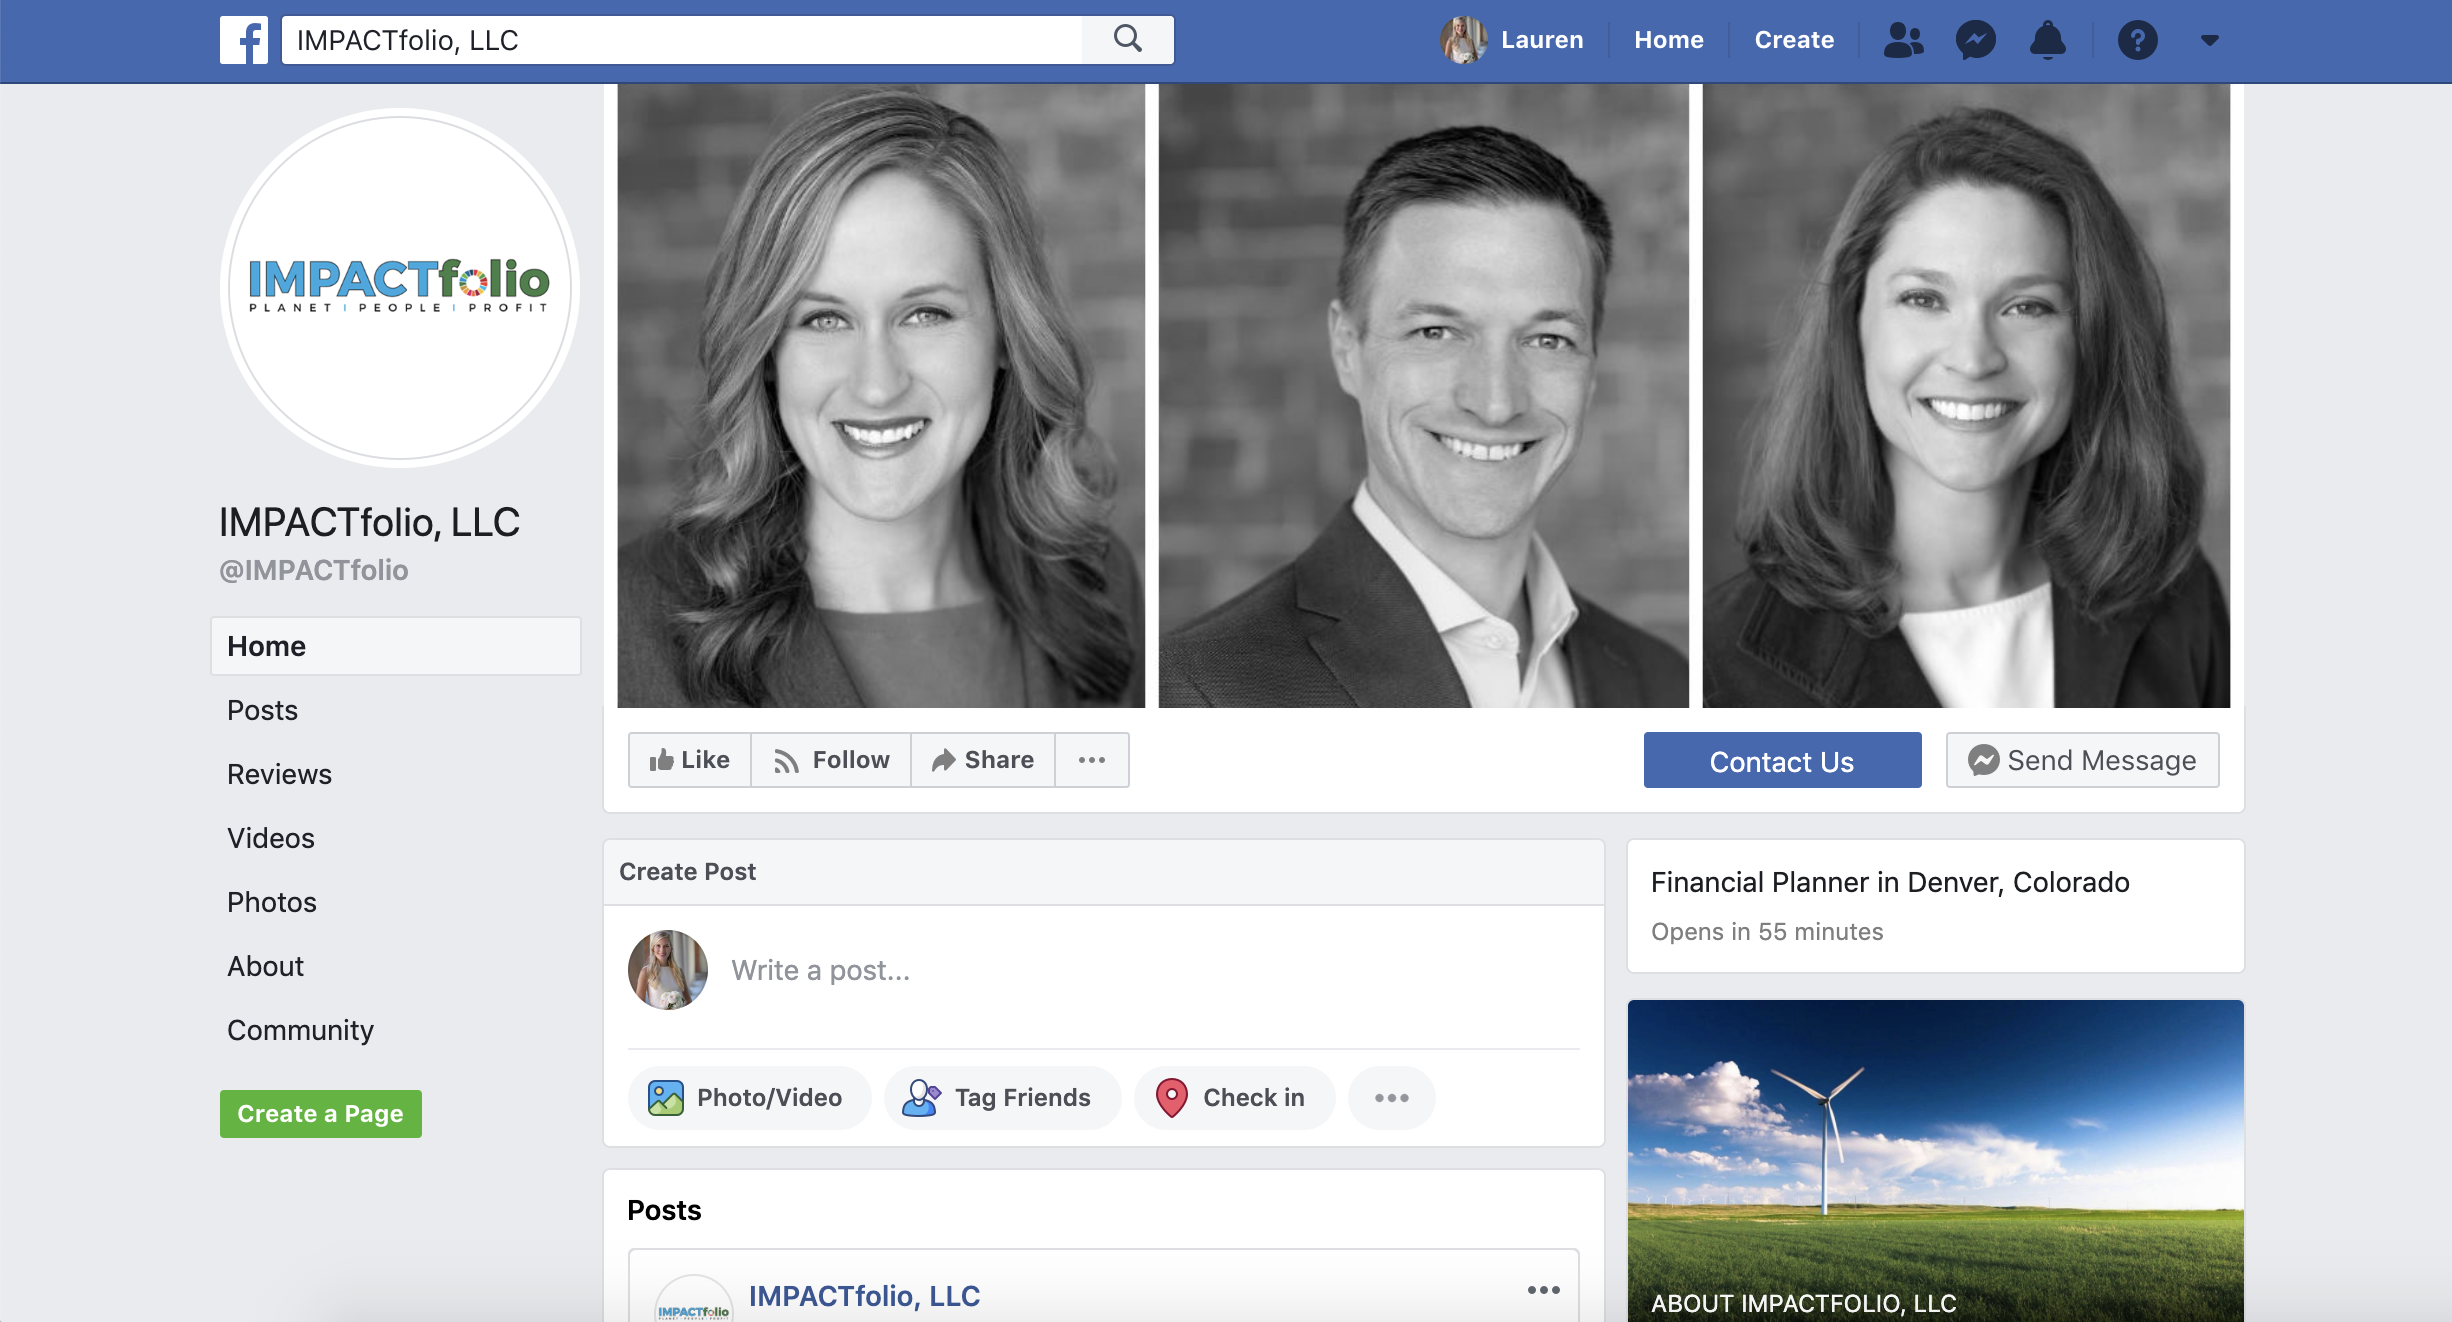The image size is (2452, 1322).
Task: Open the Notifications bell icon
Action: tap(2047, 40)
